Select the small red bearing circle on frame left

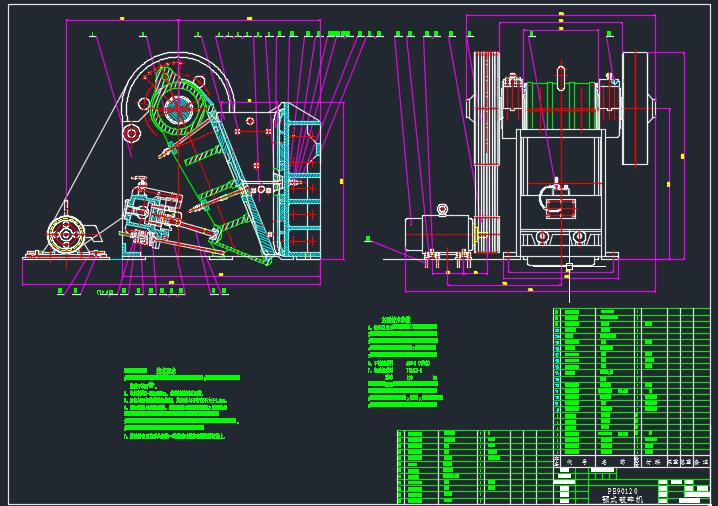130,133
